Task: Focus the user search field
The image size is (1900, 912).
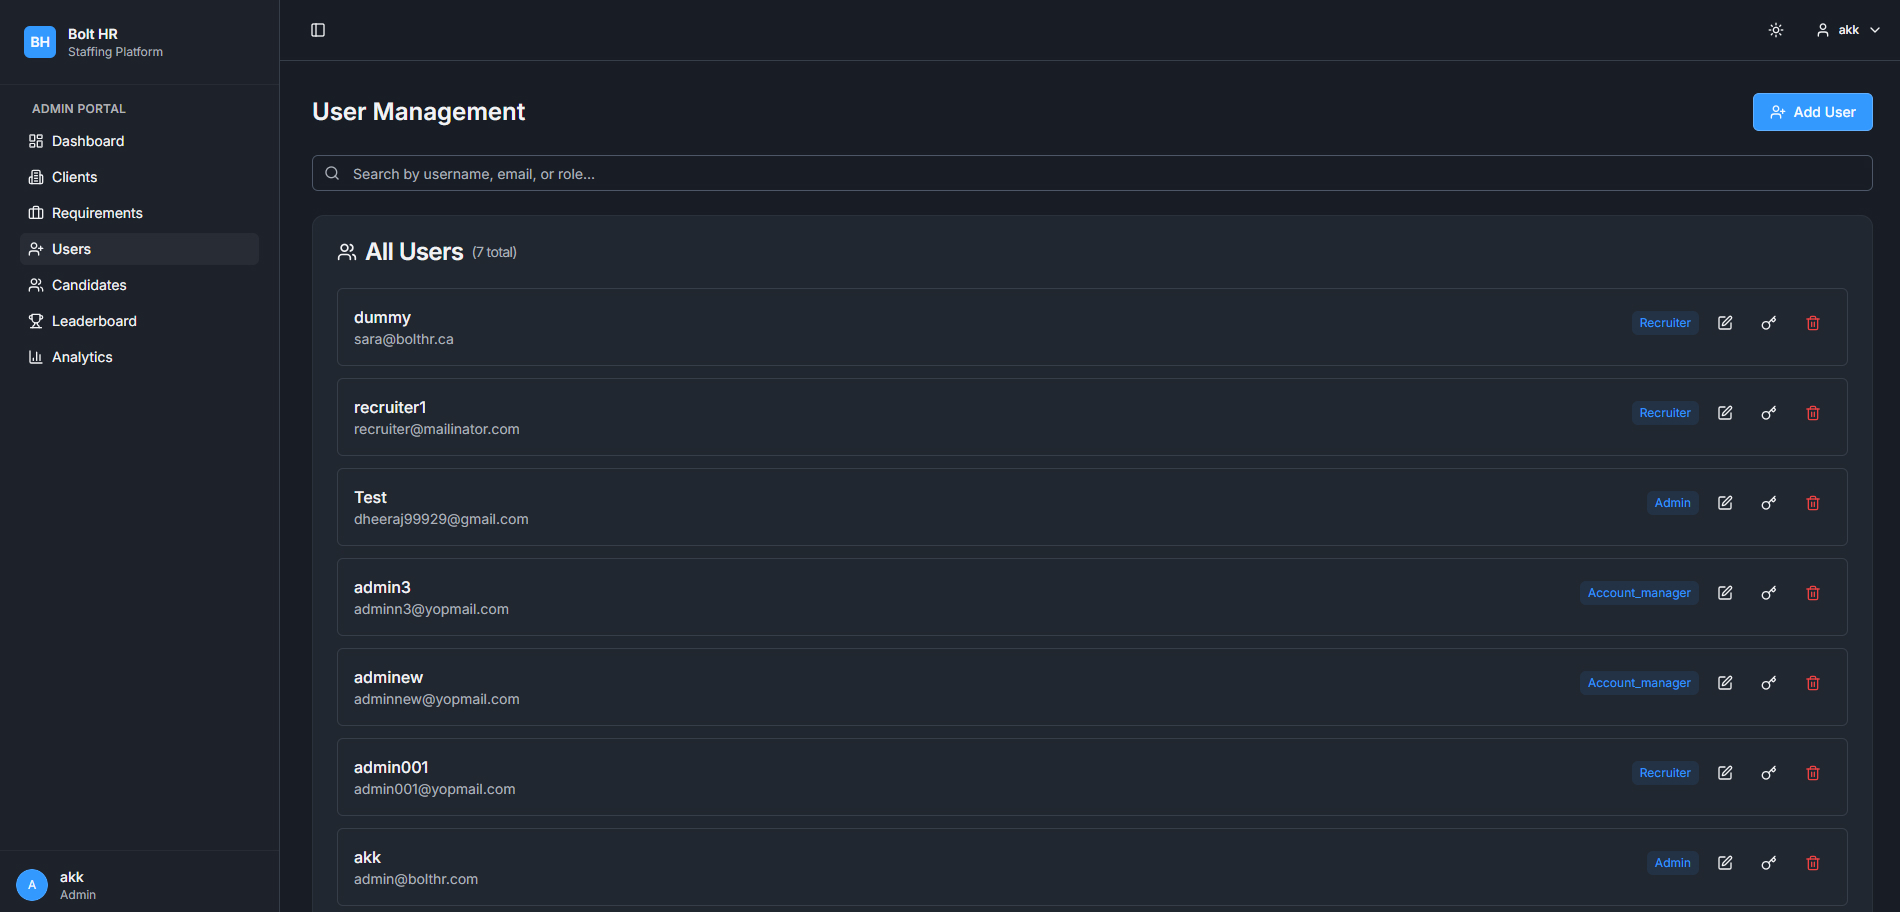Action: point(1092,173)
